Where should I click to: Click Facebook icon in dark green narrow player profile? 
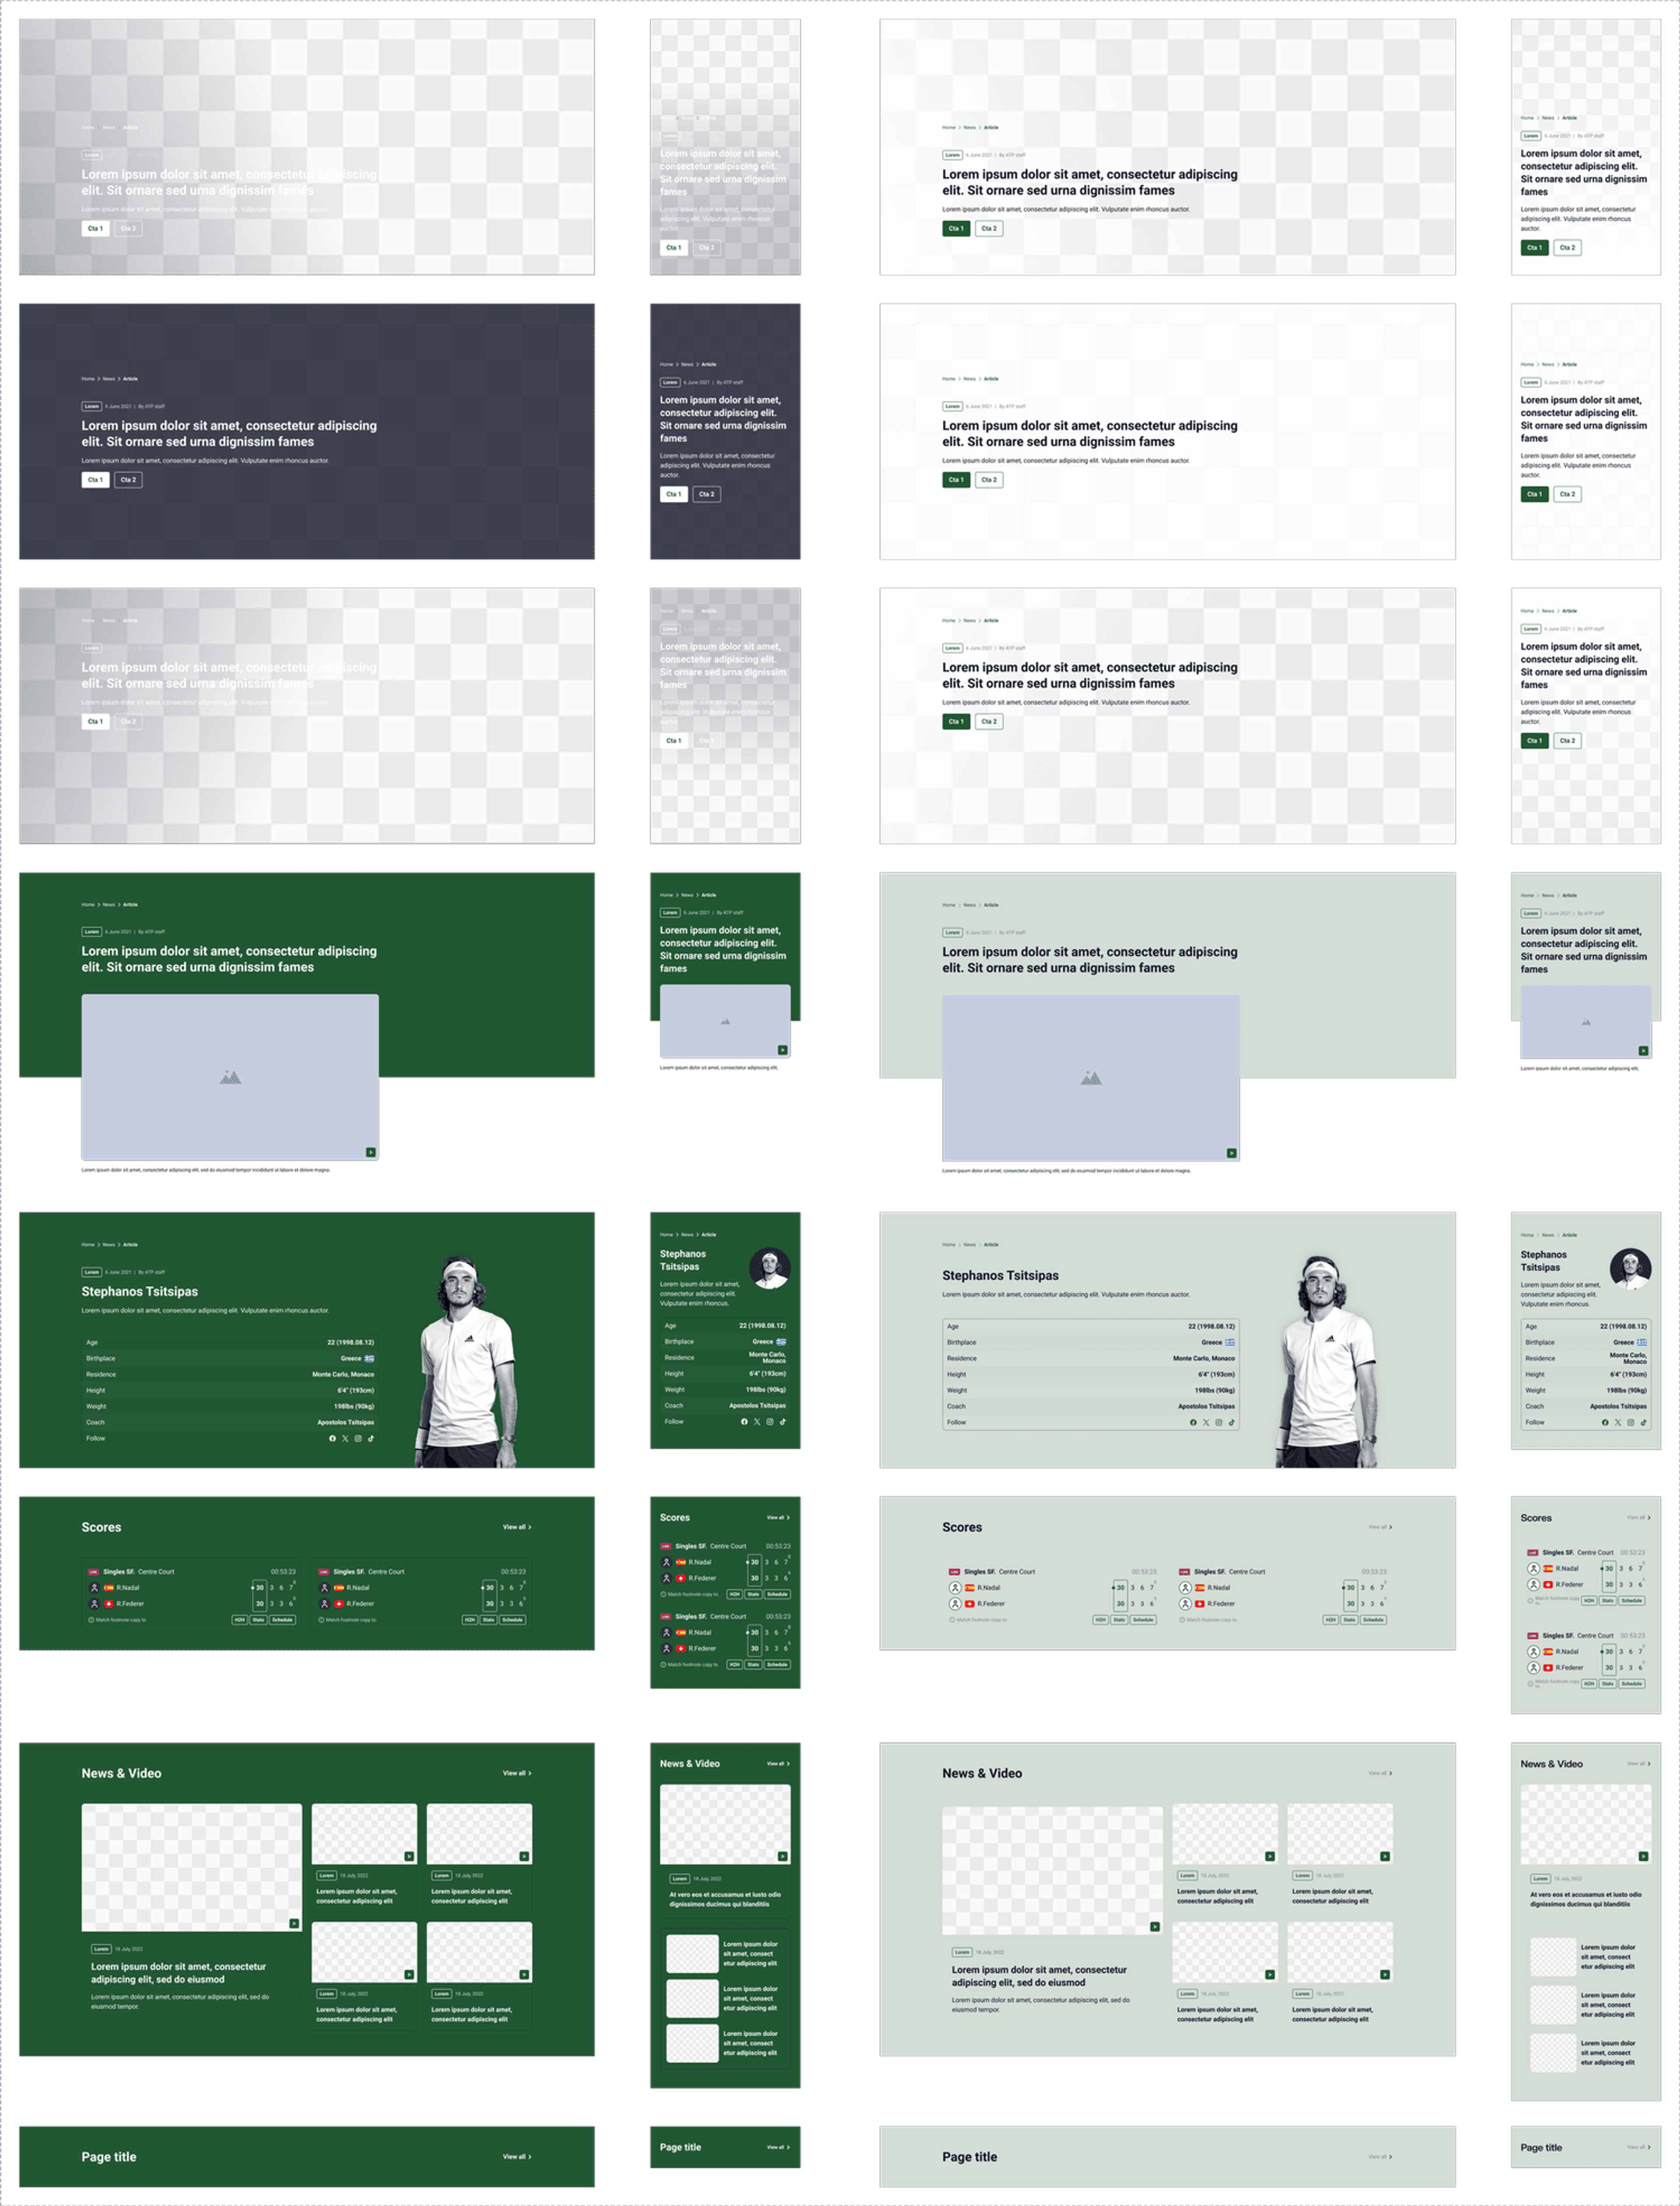[744, 1421]
